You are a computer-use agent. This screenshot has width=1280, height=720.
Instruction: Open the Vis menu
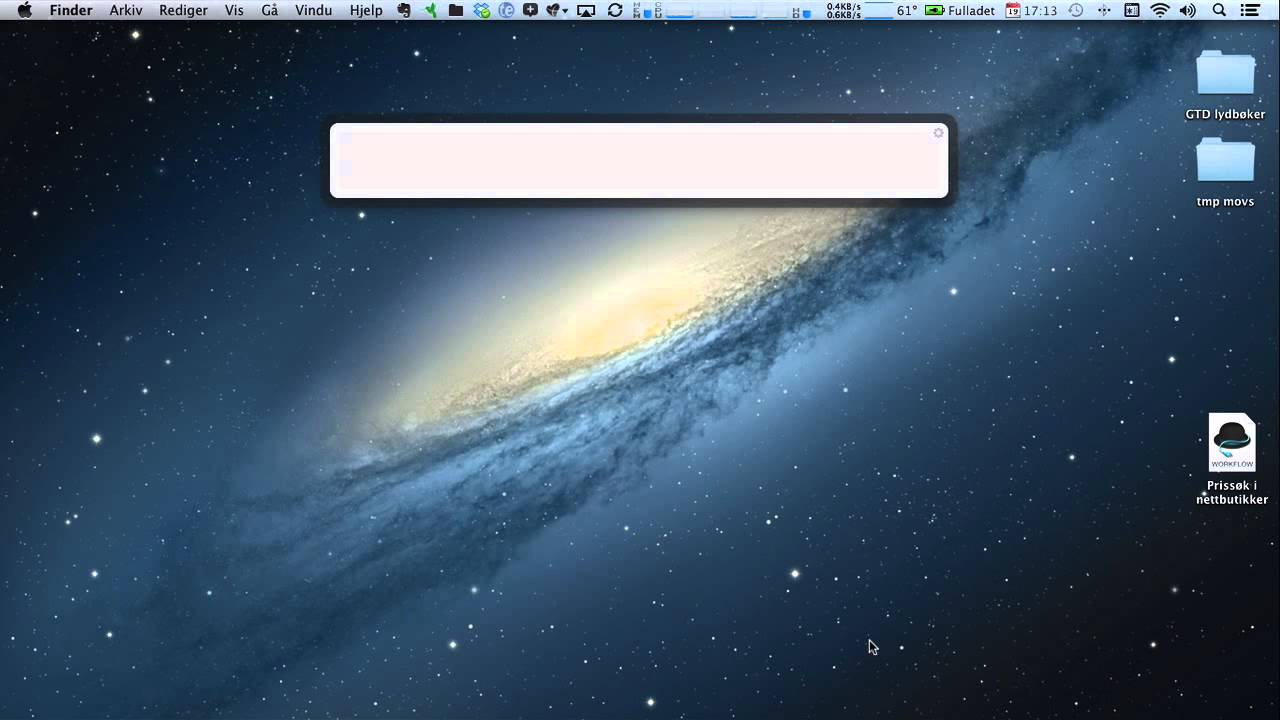coord(234,10)
